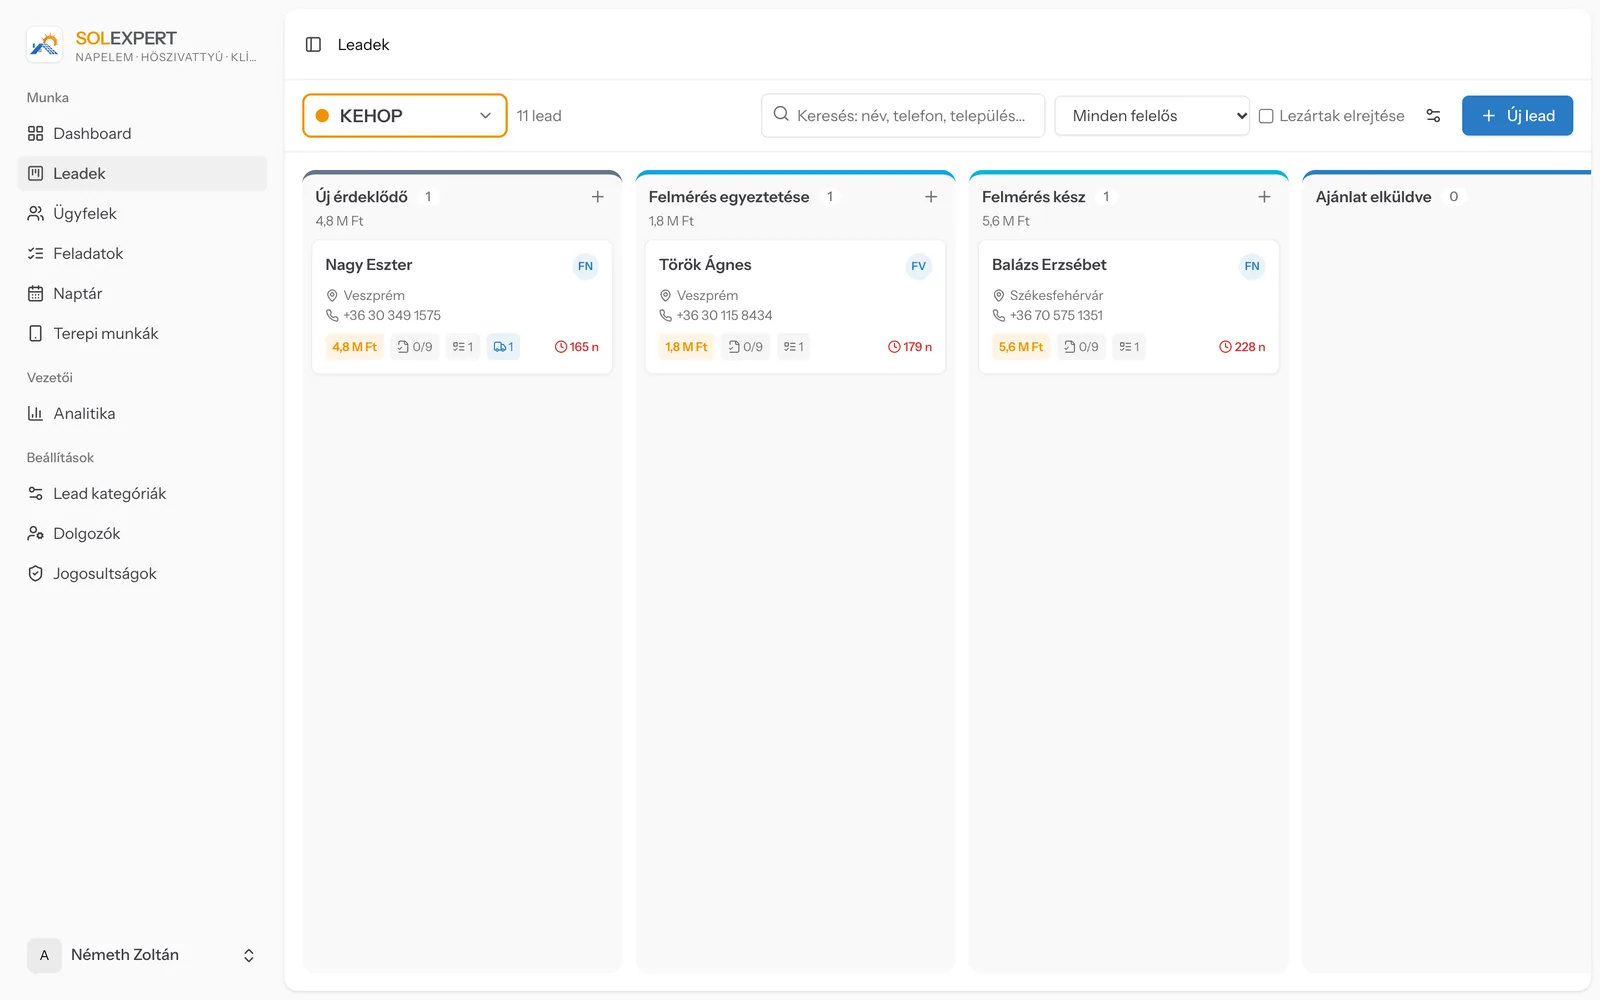Go to Dolgozók settings

tap(142, 533)
